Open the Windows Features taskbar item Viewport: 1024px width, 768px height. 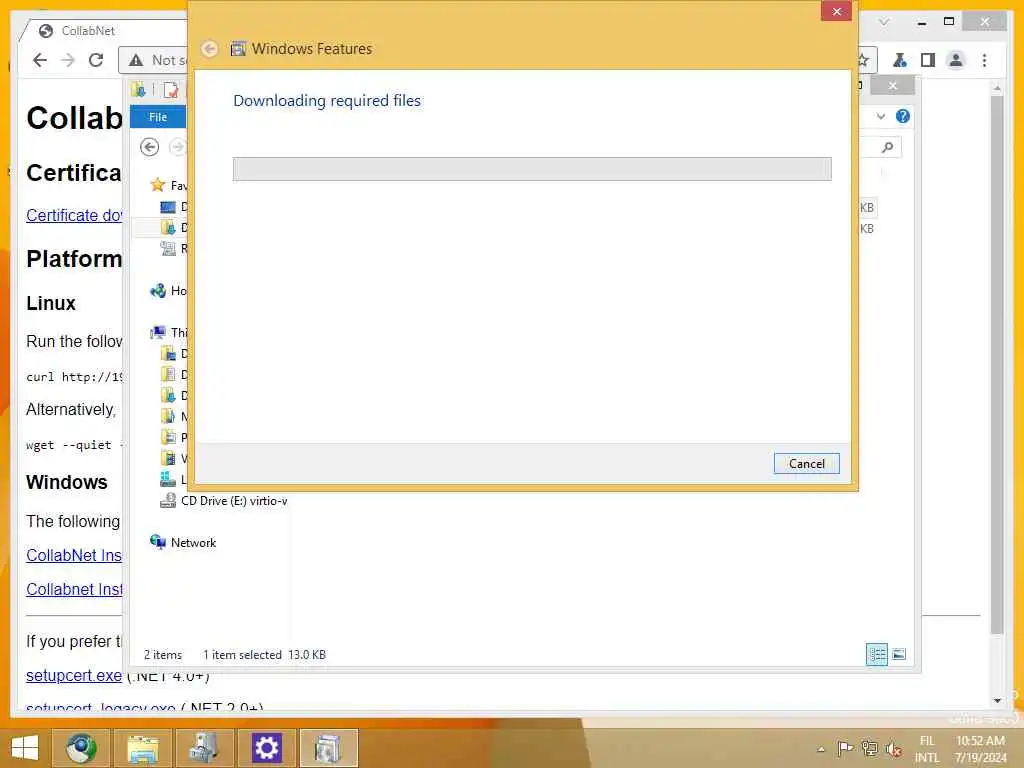(x=328, y=748)
